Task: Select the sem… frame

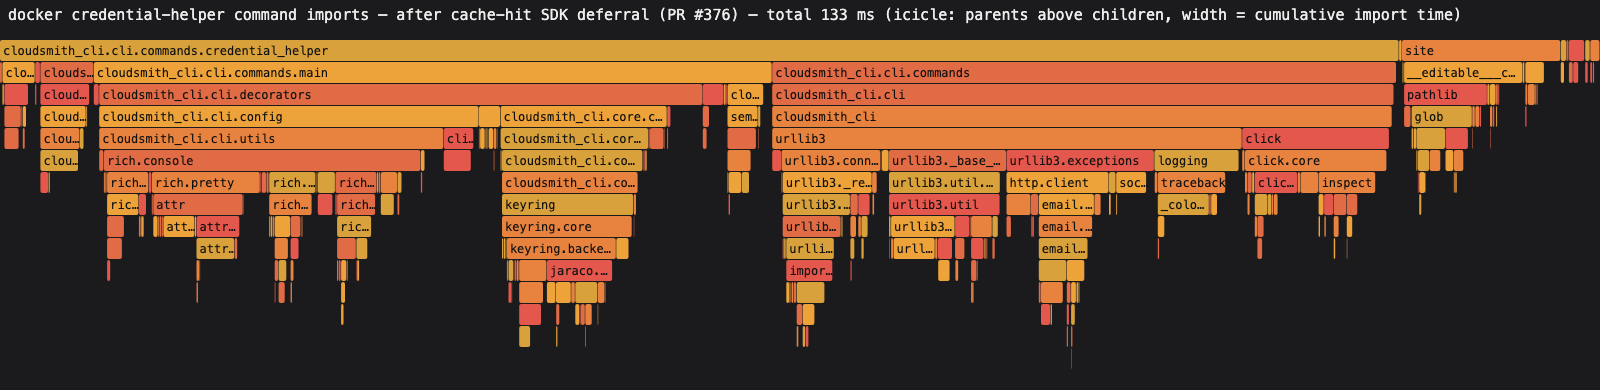Action: tap(742, 117)
